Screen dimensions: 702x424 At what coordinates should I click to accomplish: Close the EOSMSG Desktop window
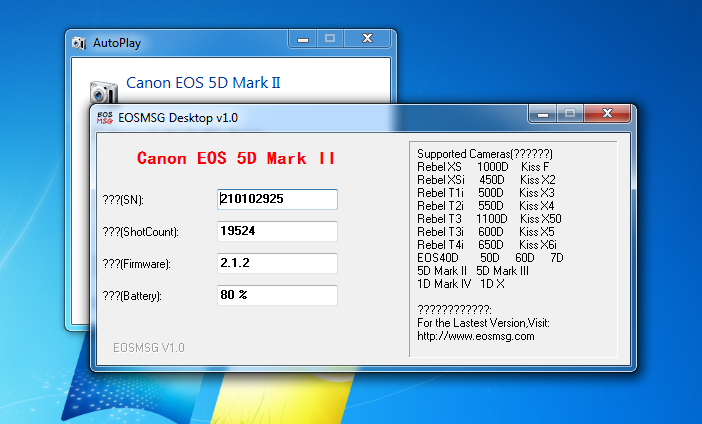point(607,114)
